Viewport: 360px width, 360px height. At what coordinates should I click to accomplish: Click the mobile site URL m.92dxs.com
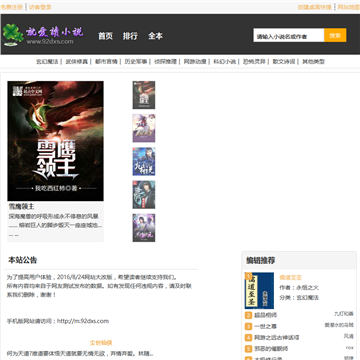pos(83,321)
